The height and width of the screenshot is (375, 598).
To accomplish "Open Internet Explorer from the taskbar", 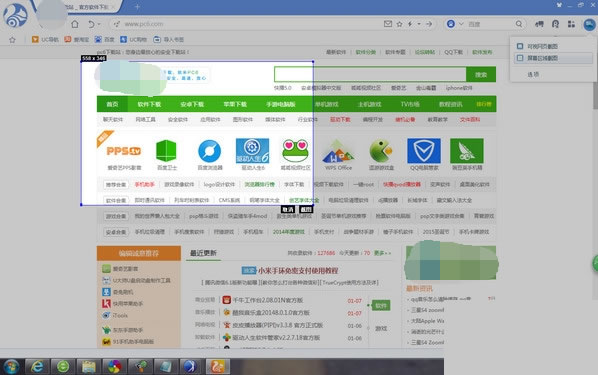I will pyautogui.click(x=37, y=367).
